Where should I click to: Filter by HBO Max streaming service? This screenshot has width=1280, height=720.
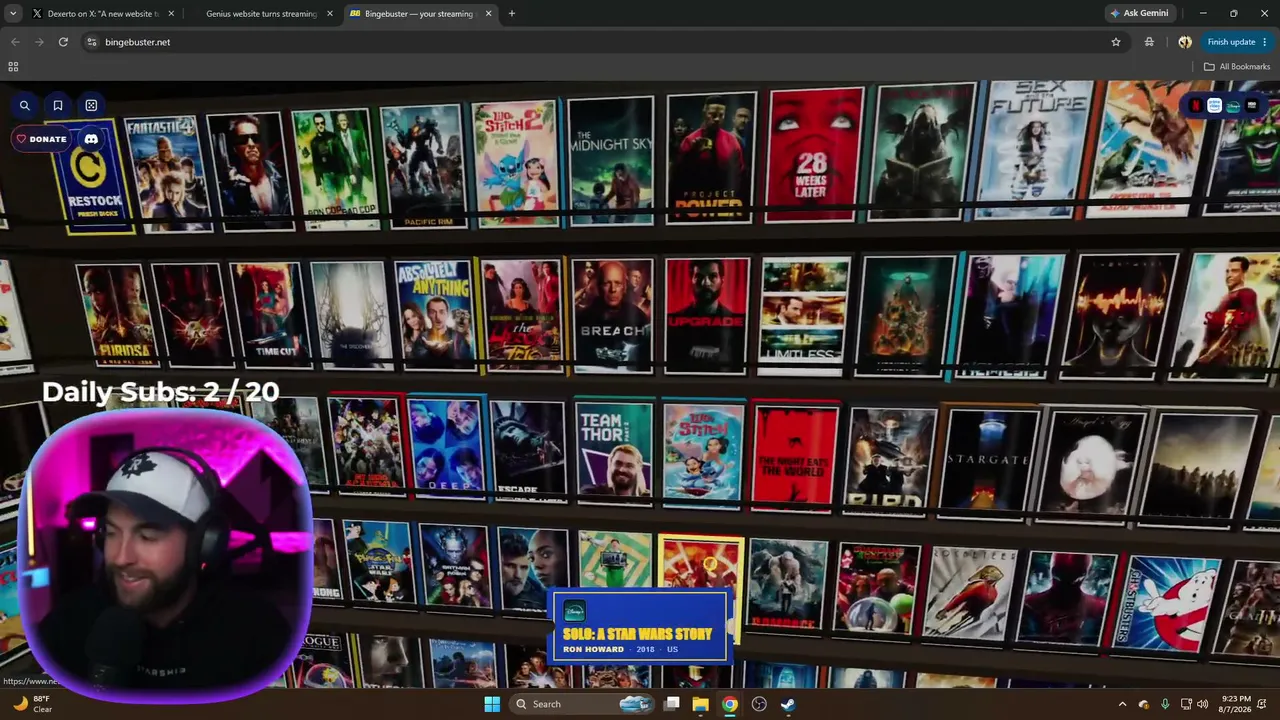click(x=1251, y=105)
